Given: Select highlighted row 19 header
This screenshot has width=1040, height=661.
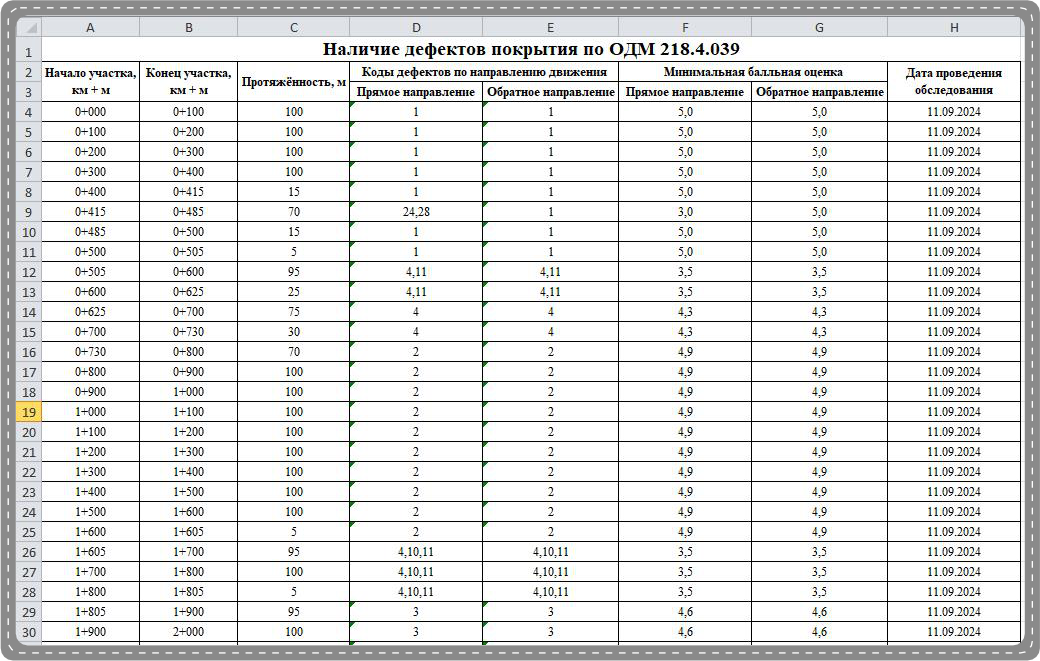Looking at the screenshot, I should [29, 412].
